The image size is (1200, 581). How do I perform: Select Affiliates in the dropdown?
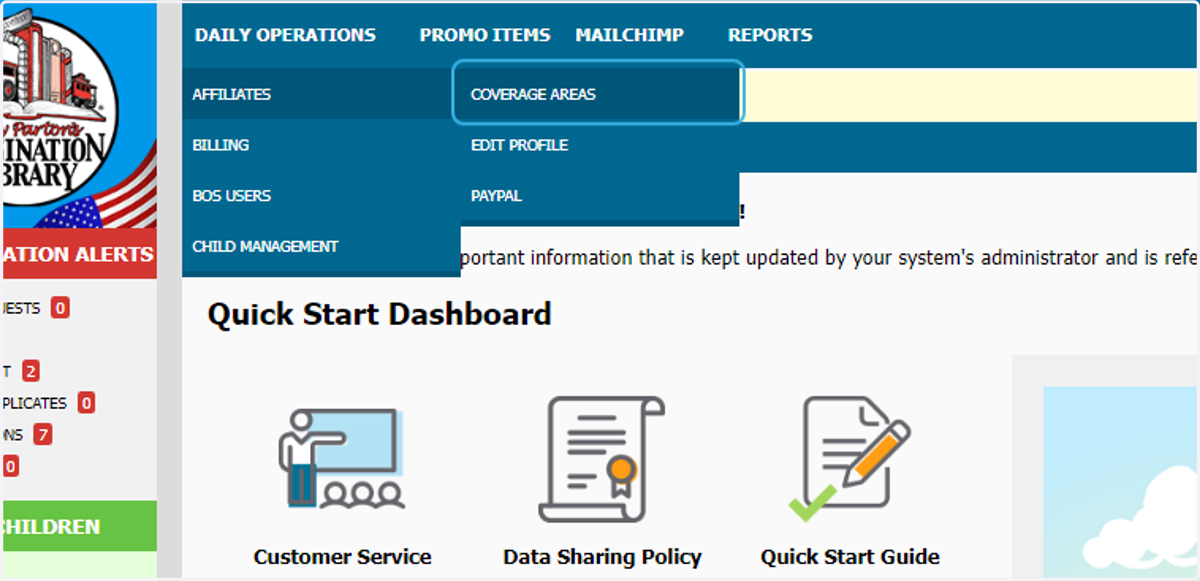pyautogui.click(x=321, y=94)
